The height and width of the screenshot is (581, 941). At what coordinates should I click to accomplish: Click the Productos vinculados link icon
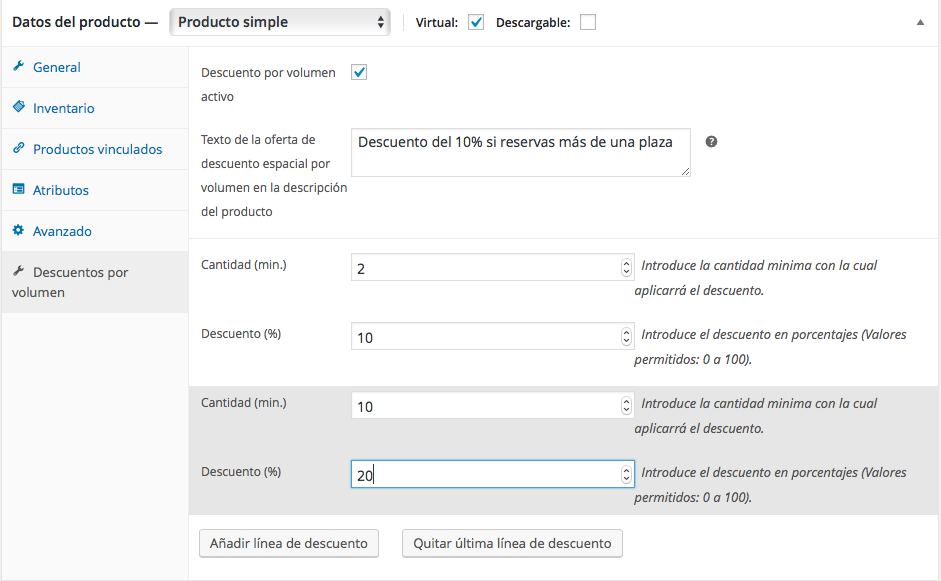pos(19,148)
